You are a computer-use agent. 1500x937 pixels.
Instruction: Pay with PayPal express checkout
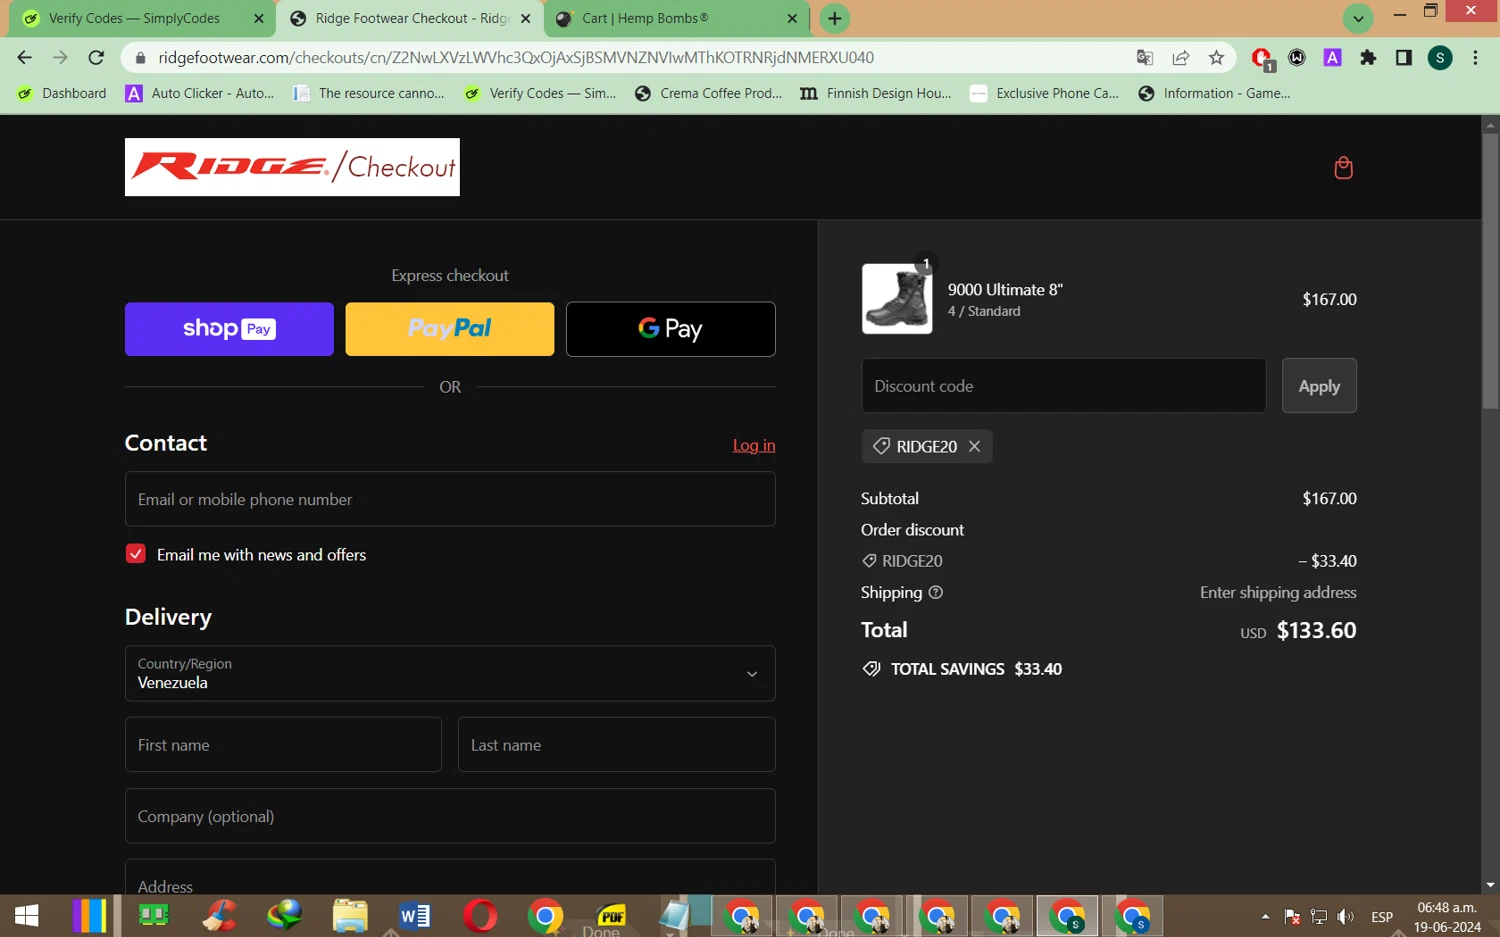click(450, 329)
